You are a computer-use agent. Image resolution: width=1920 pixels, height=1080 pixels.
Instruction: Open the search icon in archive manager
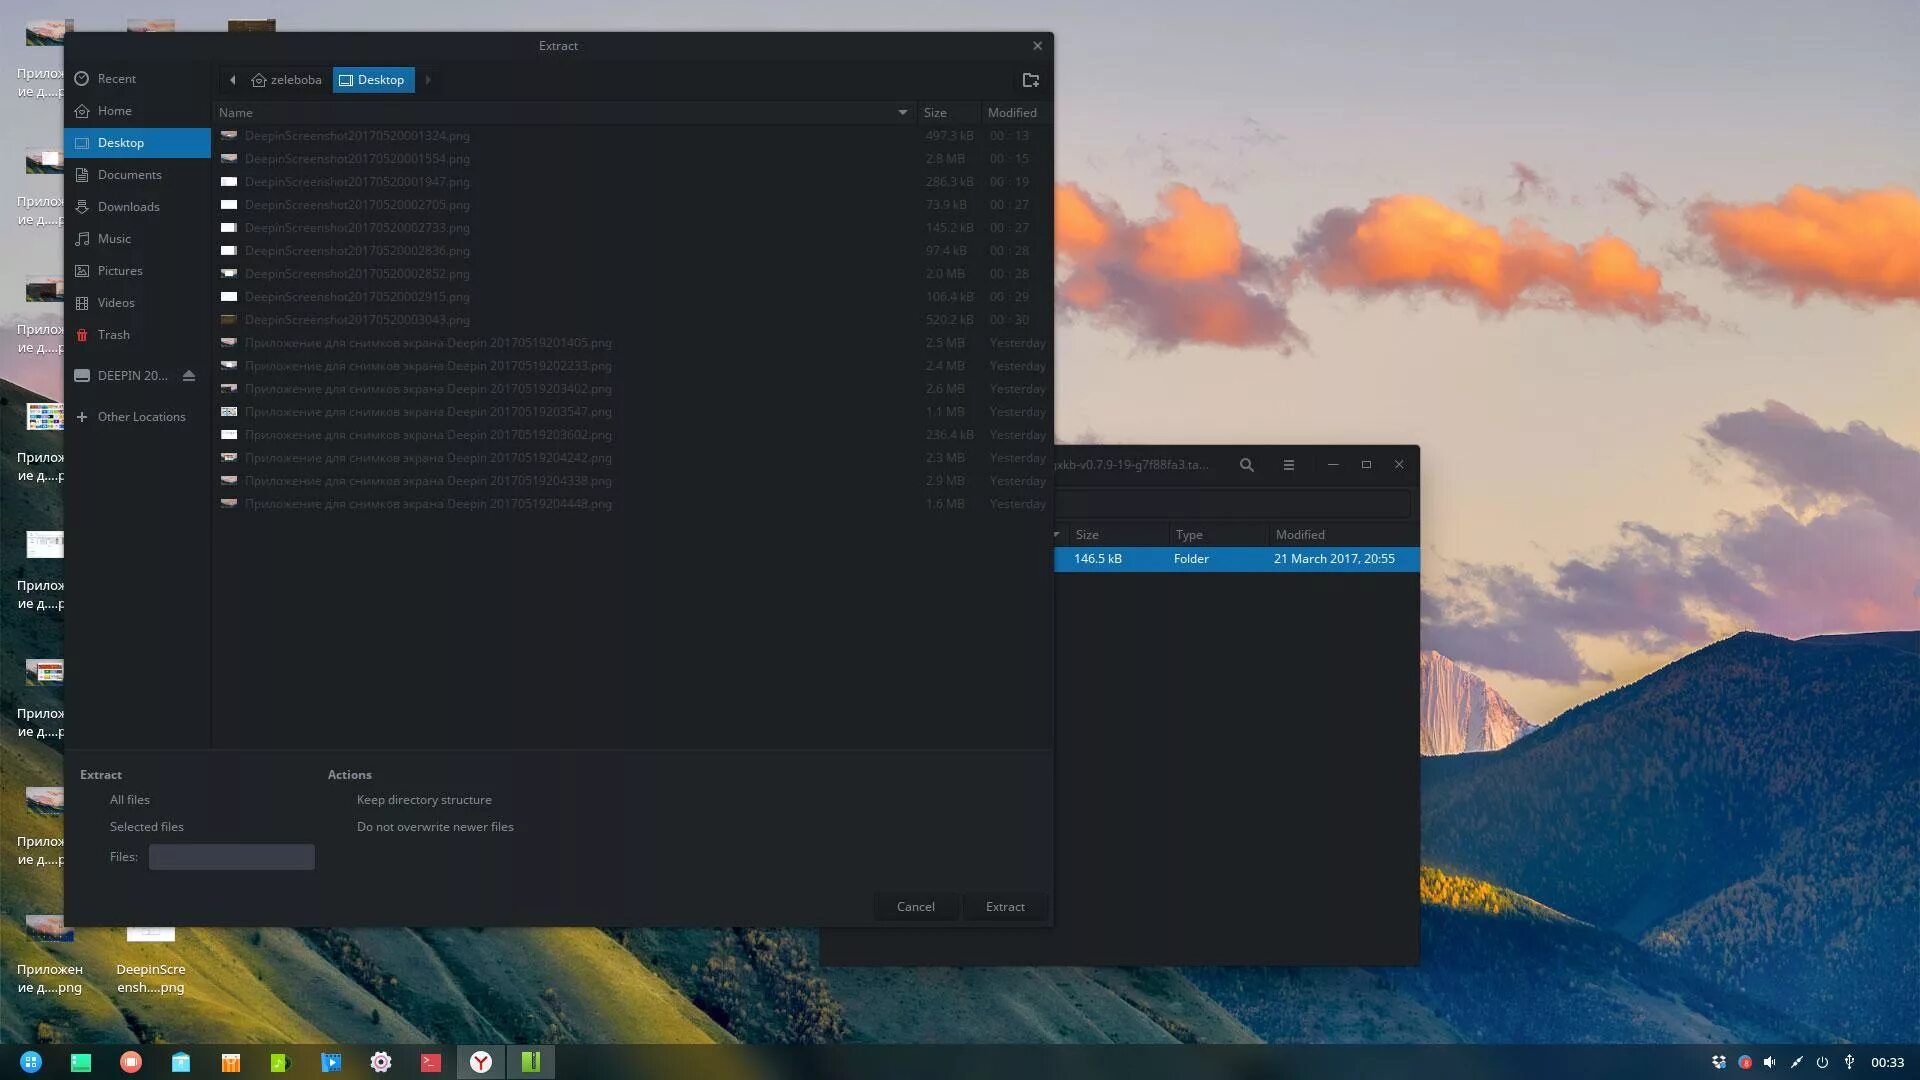point(1246,465)
